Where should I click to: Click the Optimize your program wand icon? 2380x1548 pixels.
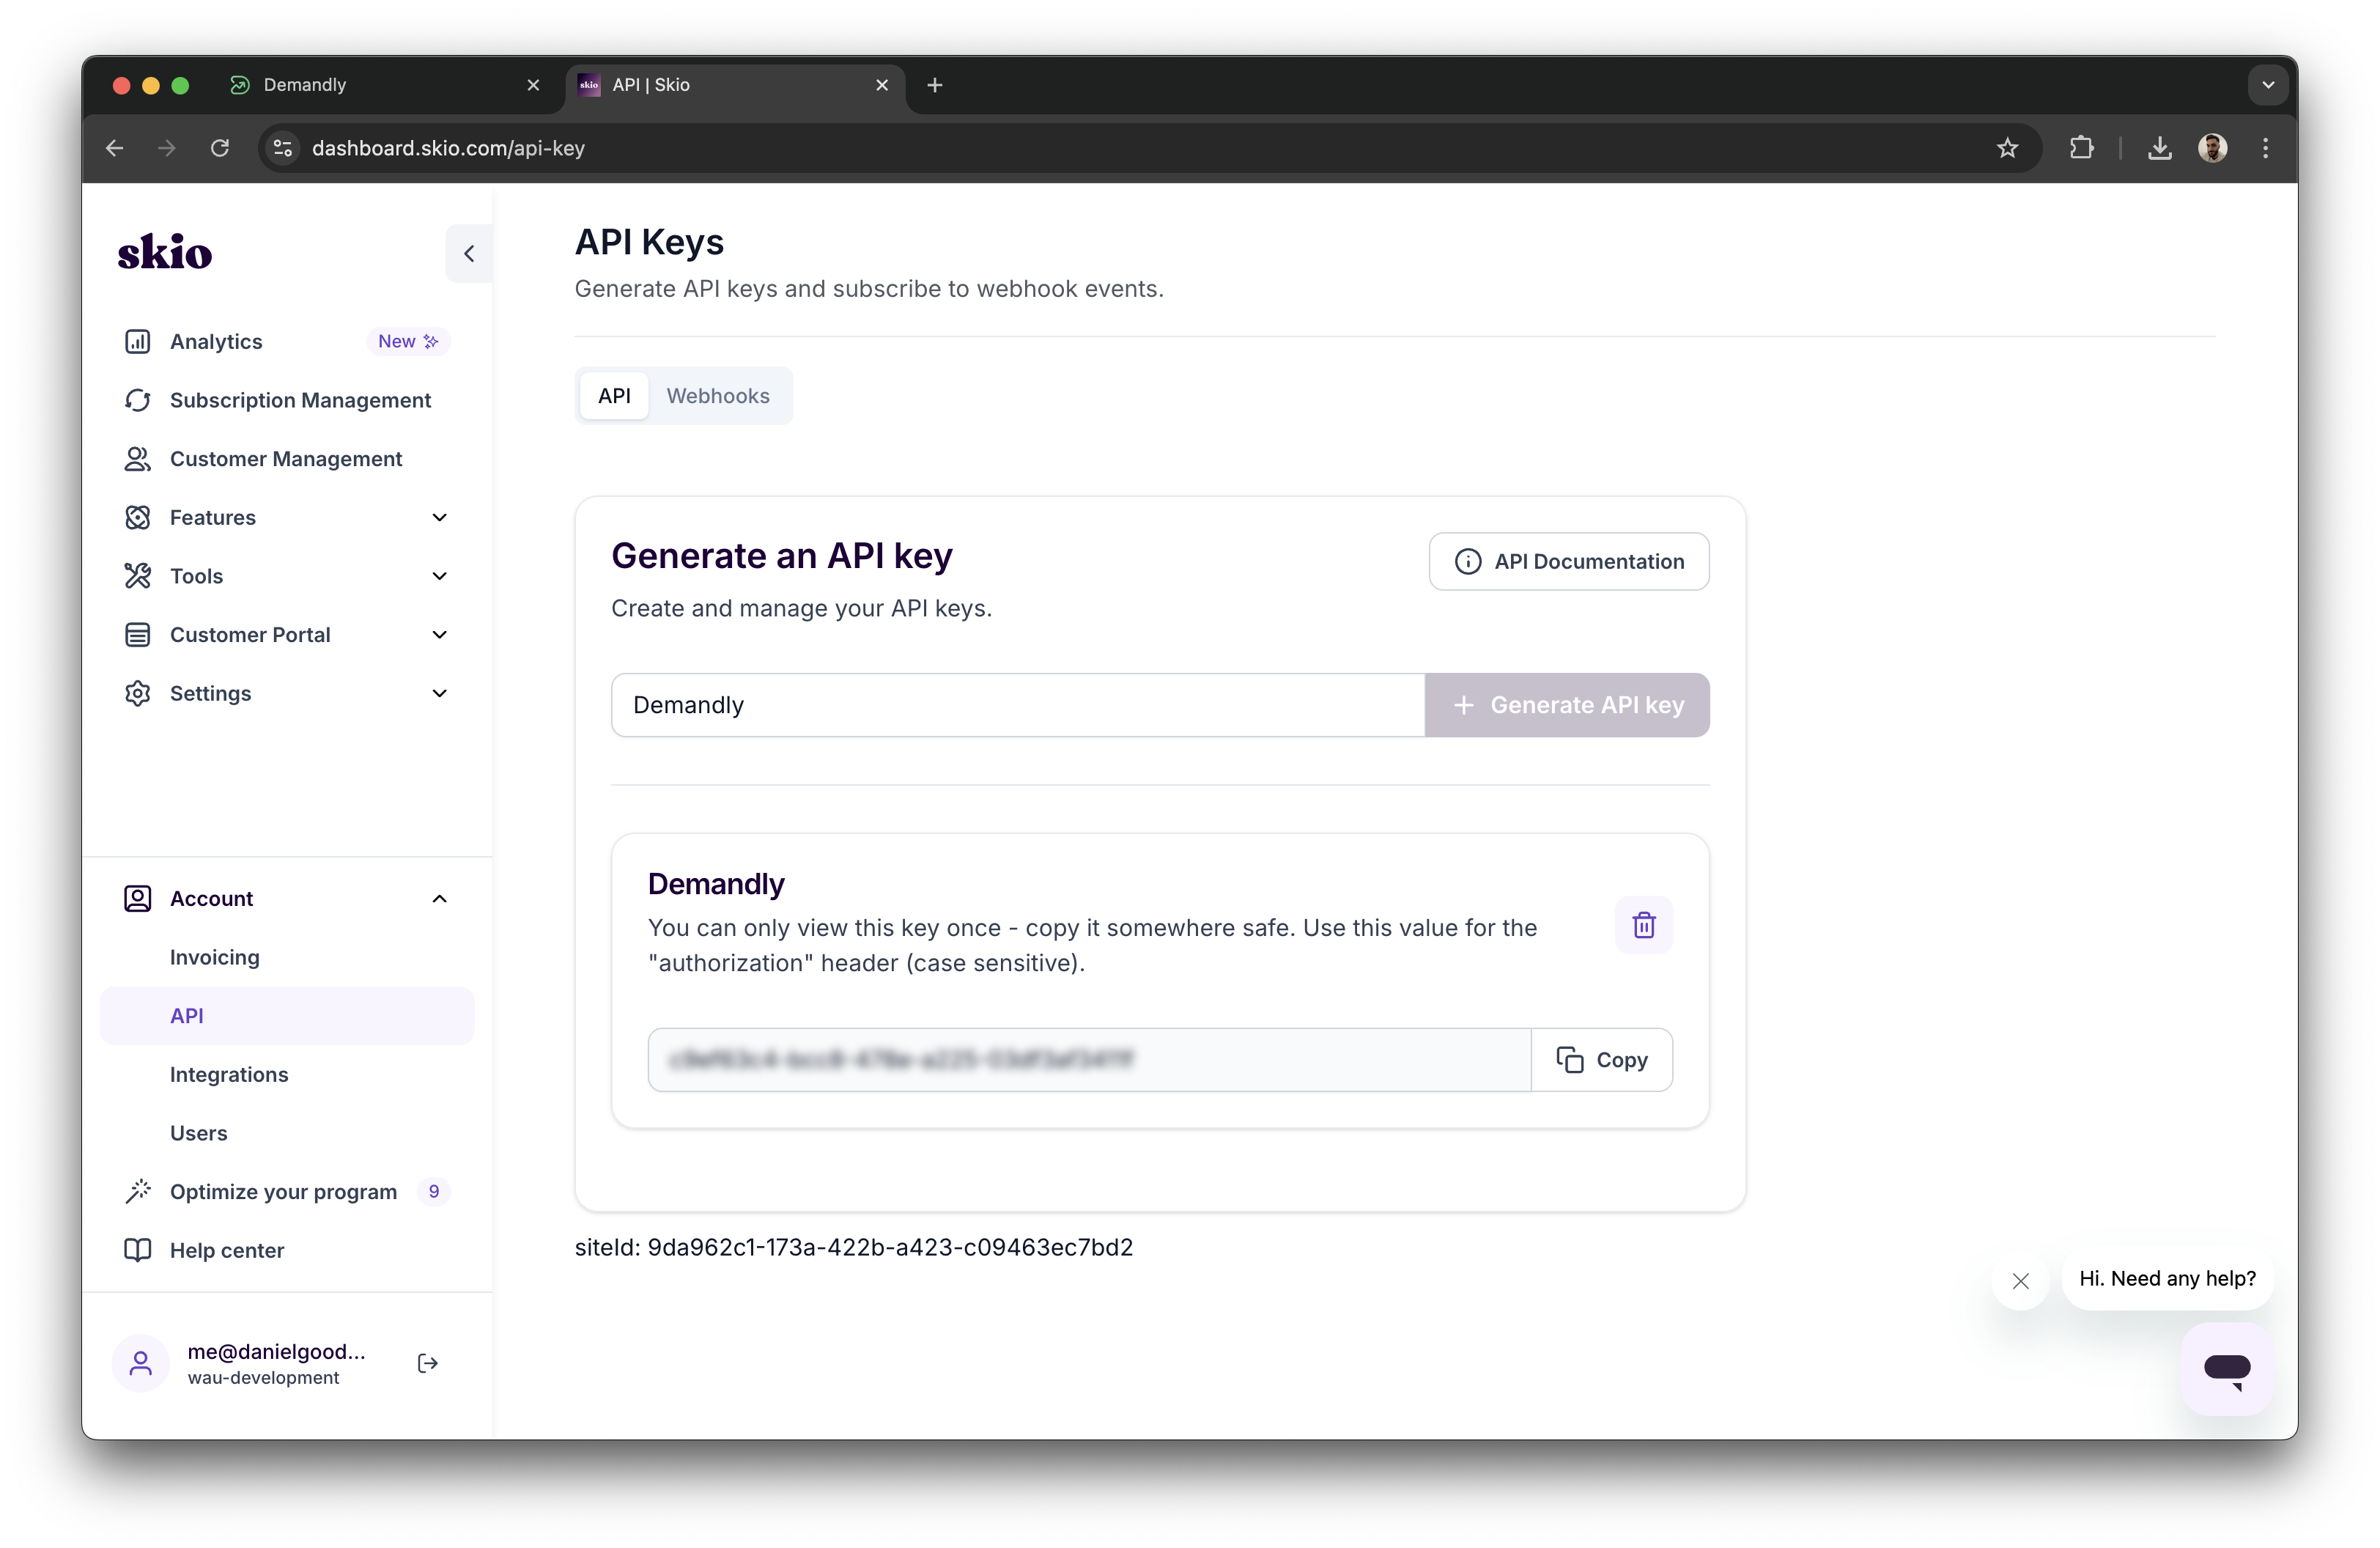click(x=138, y=1191)
